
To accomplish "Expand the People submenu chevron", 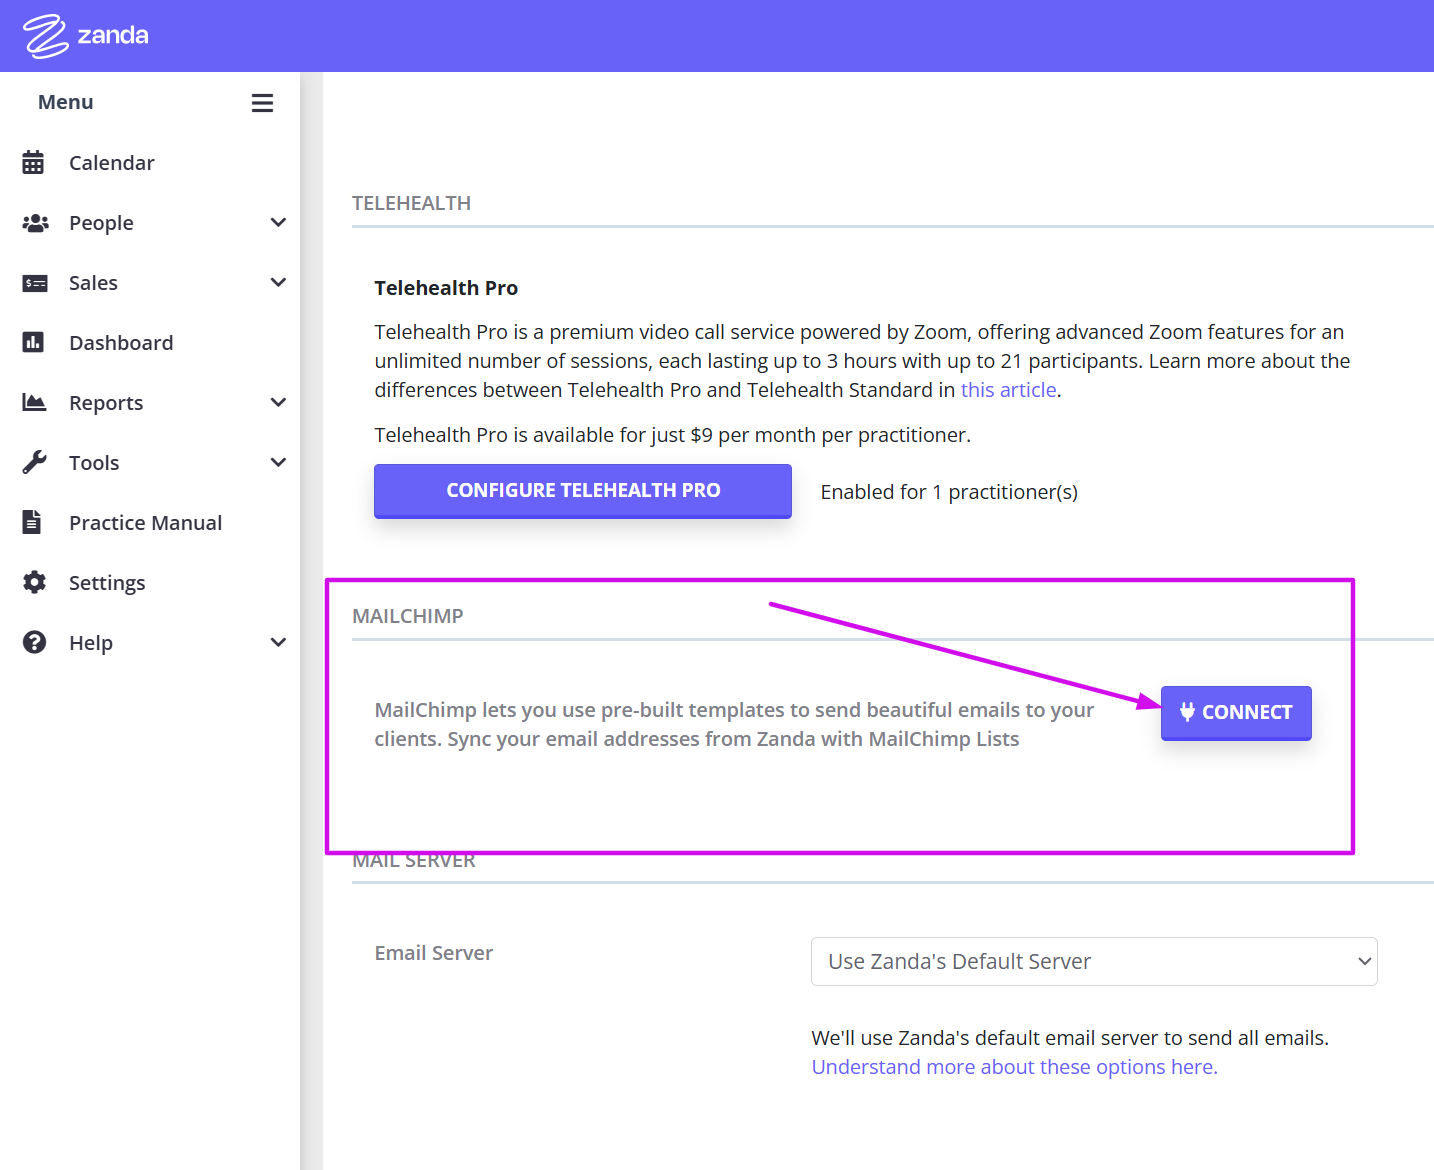I will click(x=278, y=222).
